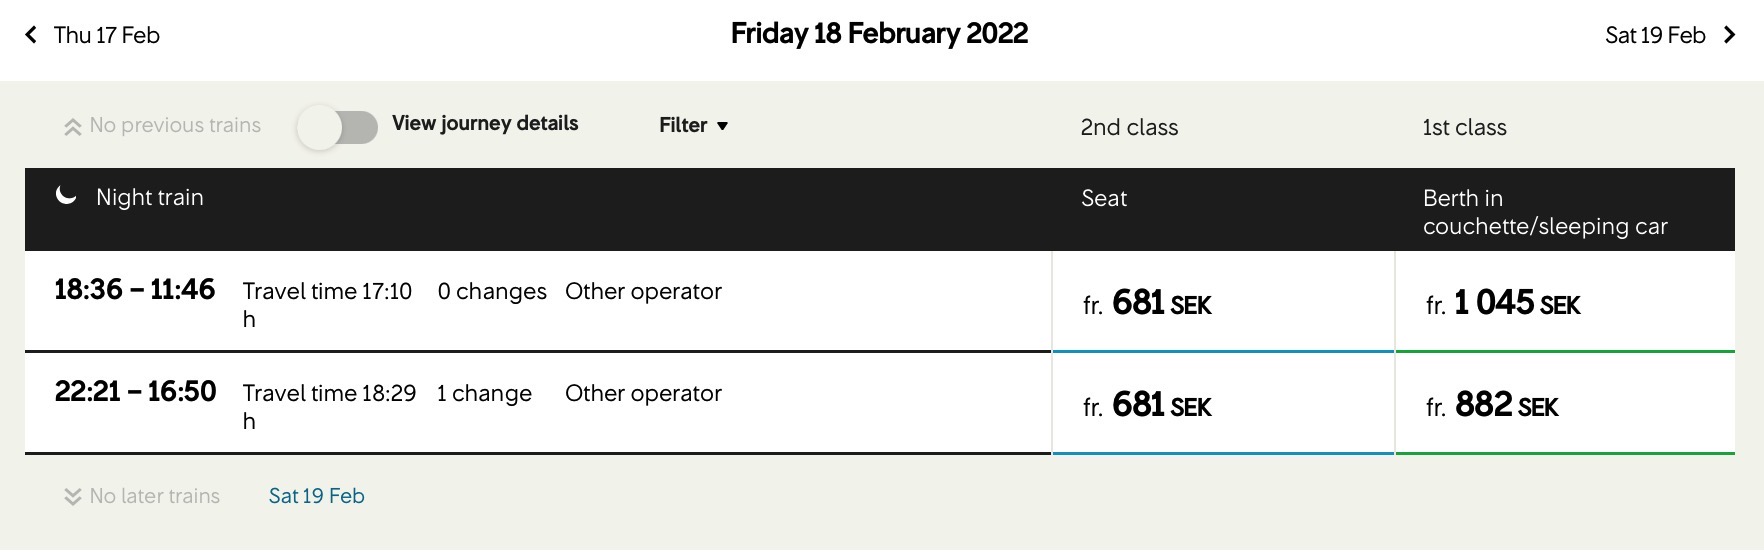Open the Filter dropdown
Viewport: 1764px width, 554px height.
[x=694, y=125]
